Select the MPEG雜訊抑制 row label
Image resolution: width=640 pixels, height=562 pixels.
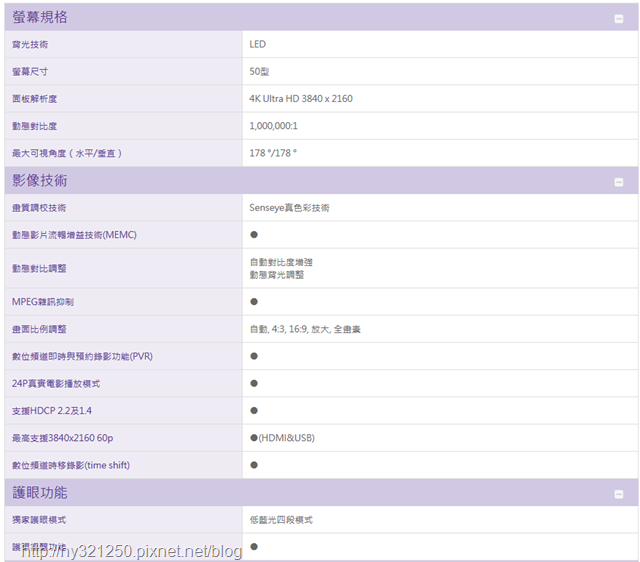[43, 302]
